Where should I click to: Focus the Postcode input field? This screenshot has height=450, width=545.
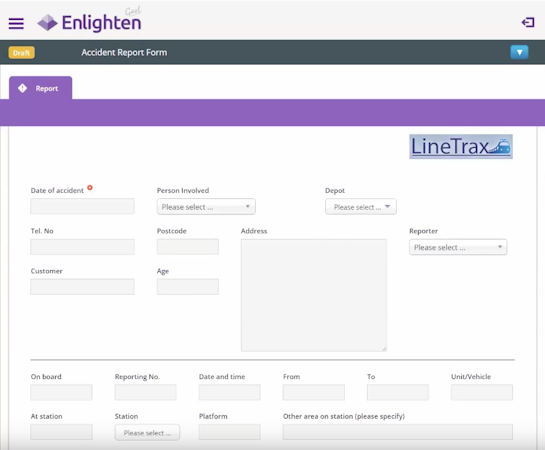(x=188, y=247)
